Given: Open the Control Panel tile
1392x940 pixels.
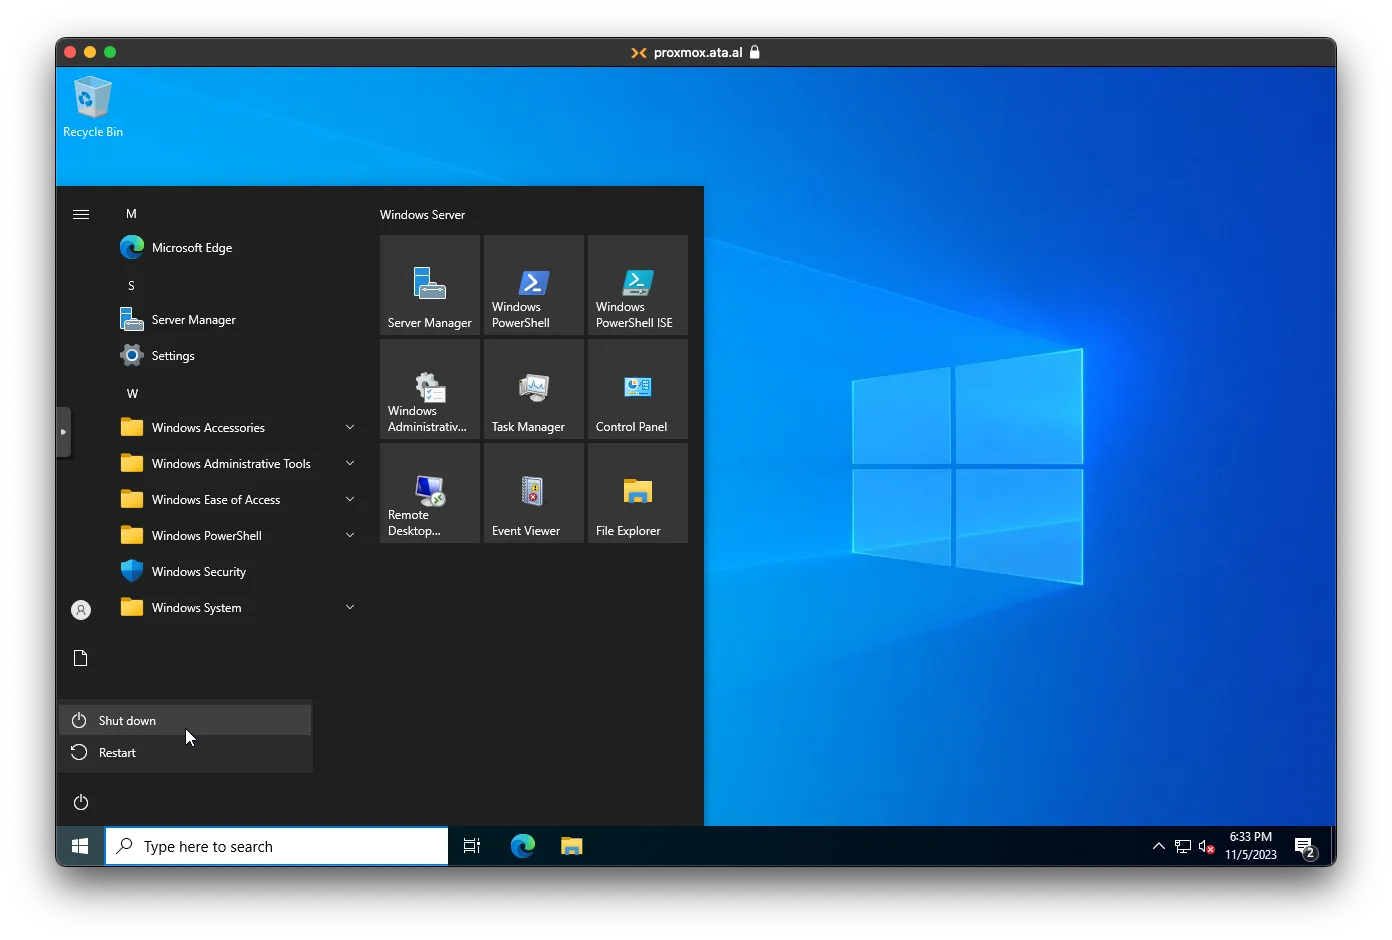Looking at the screenshot, I should tap(638, 389).
